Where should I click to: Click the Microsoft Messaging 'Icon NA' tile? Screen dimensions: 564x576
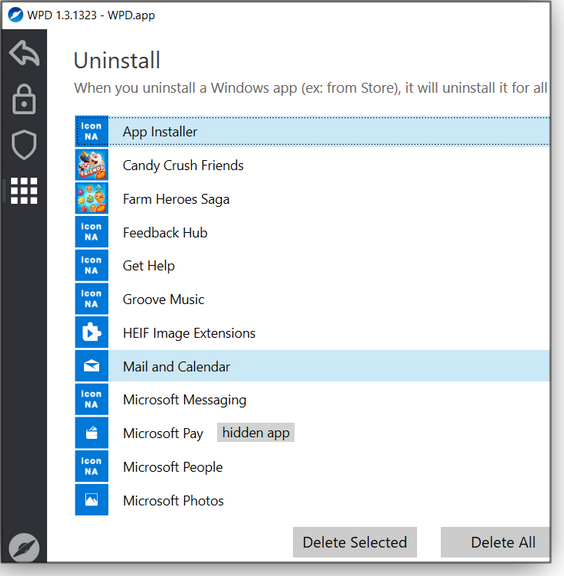coord(92,399)
